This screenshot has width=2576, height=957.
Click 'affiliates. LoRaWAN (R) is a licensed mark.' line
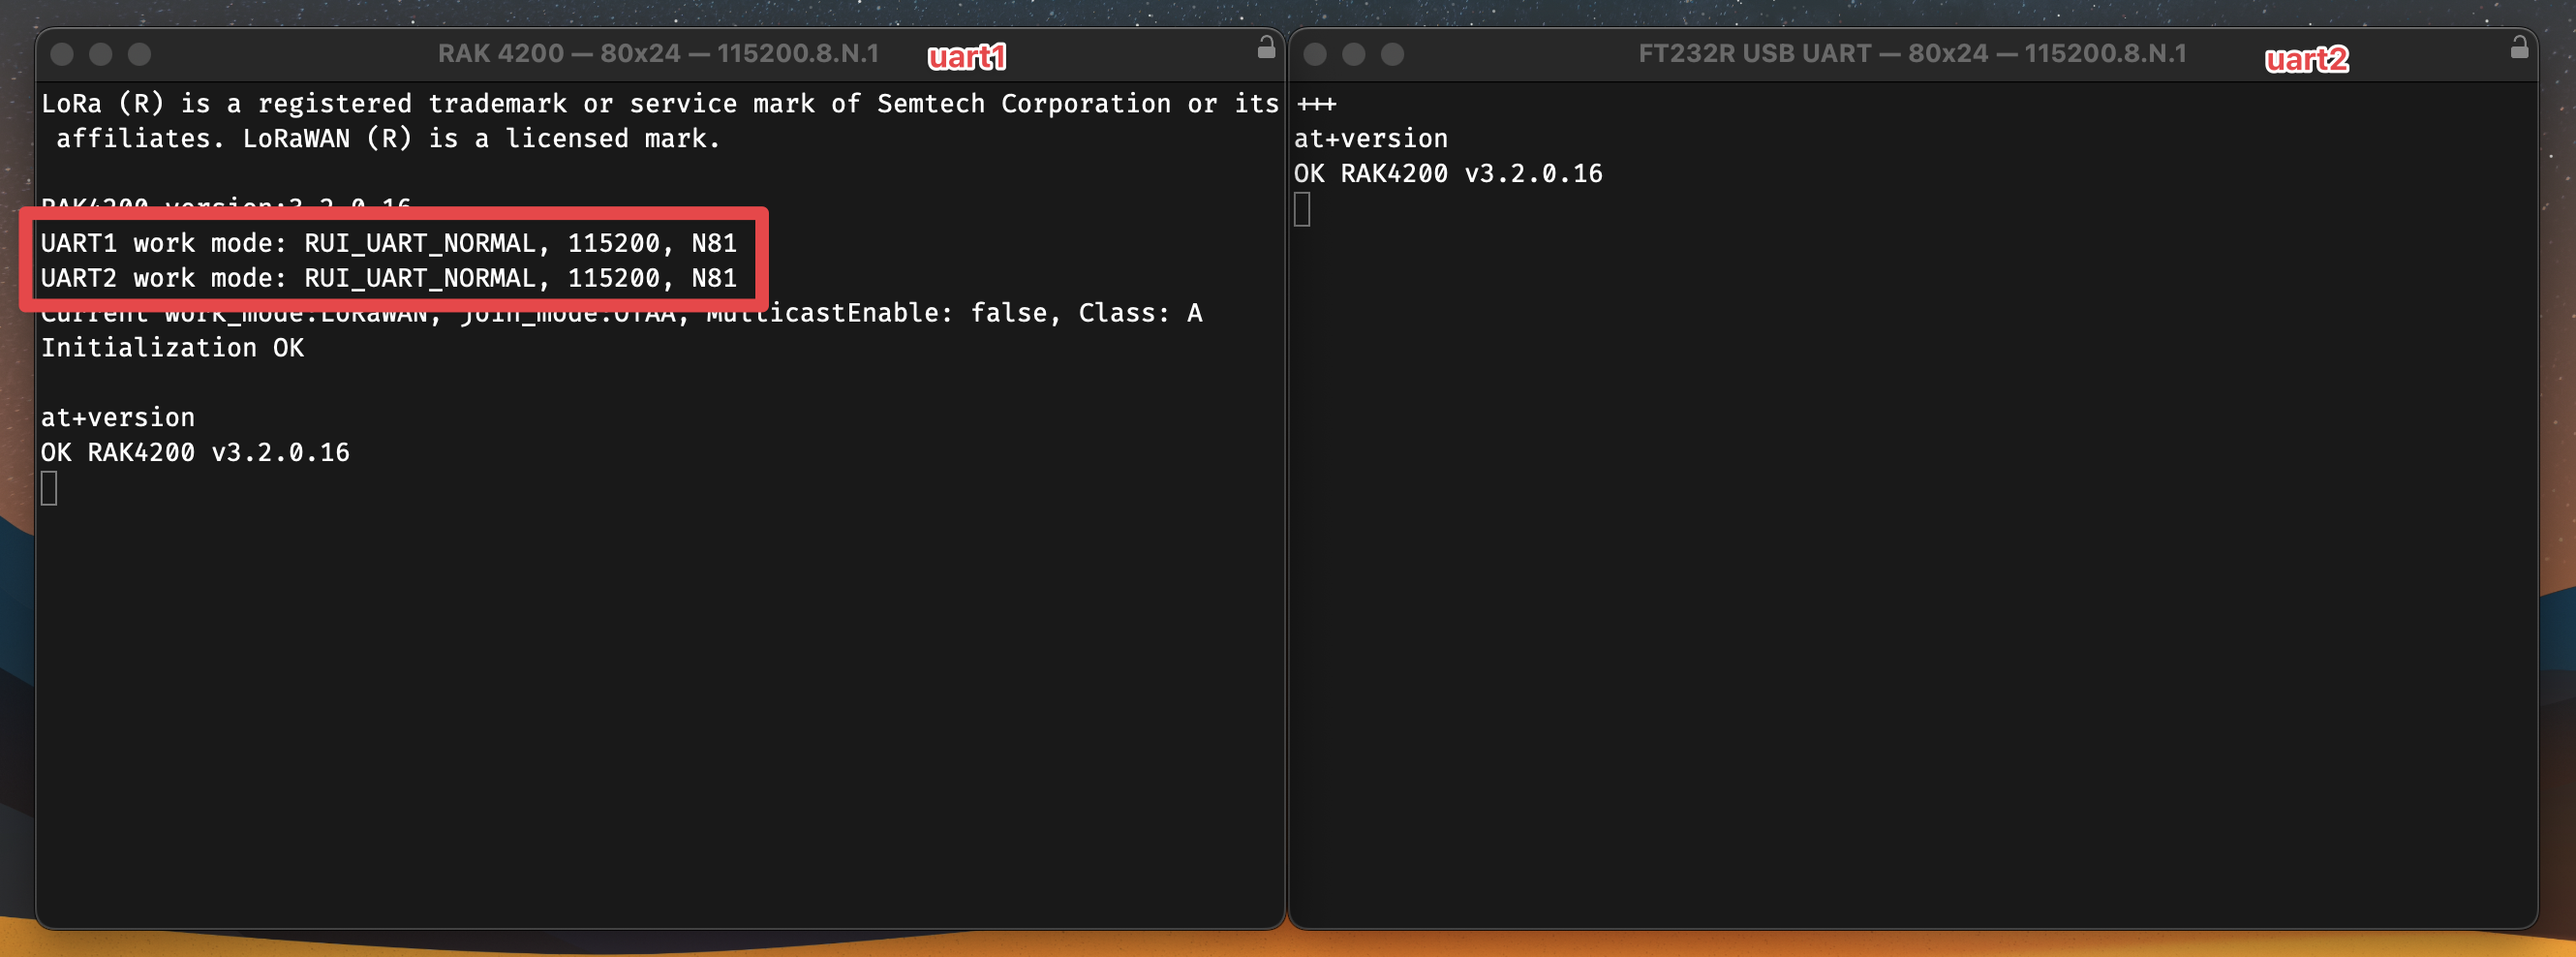[x=388, y=139]
